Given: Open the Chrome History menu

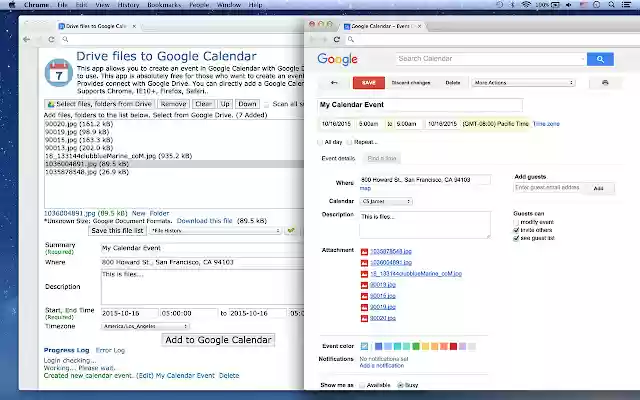Looking at the screenshot, I should point(128,5).
